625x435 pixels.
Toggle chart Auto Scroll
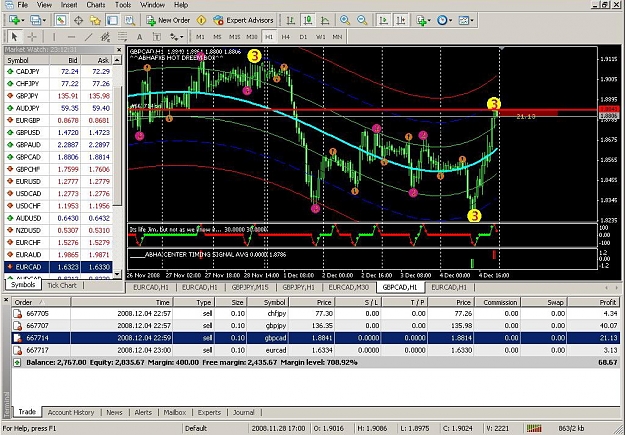click(x=383, y=20)
